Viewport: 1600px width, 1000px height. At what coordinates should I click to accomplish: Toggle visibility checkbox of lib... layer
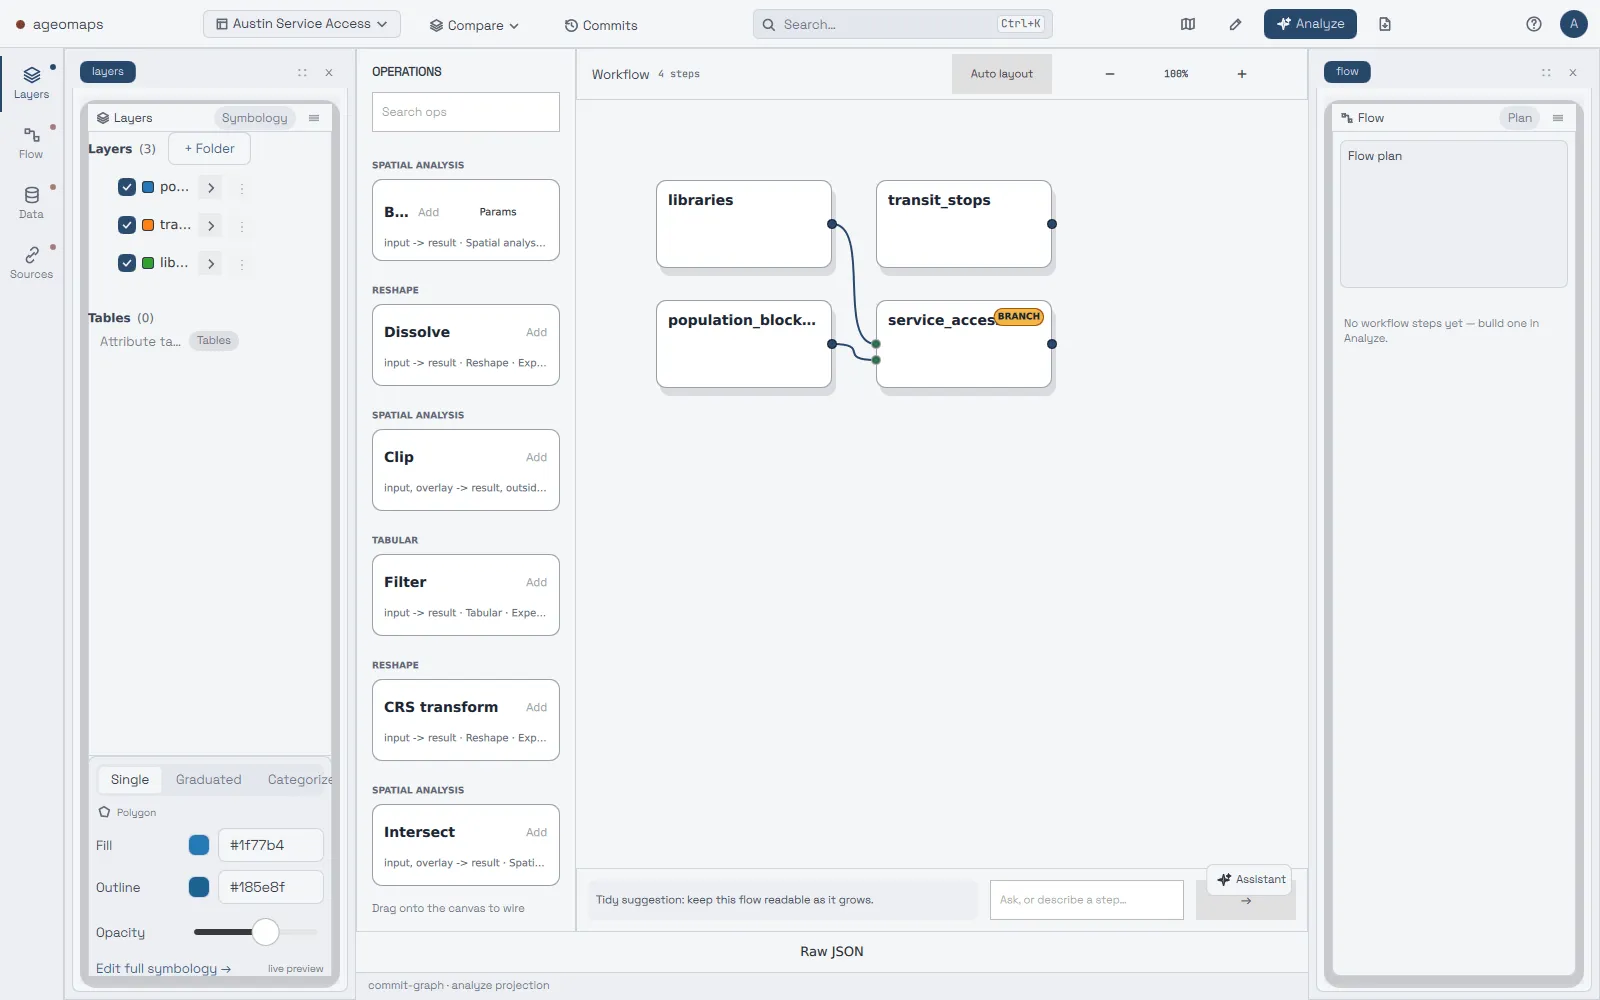point(127,263)
